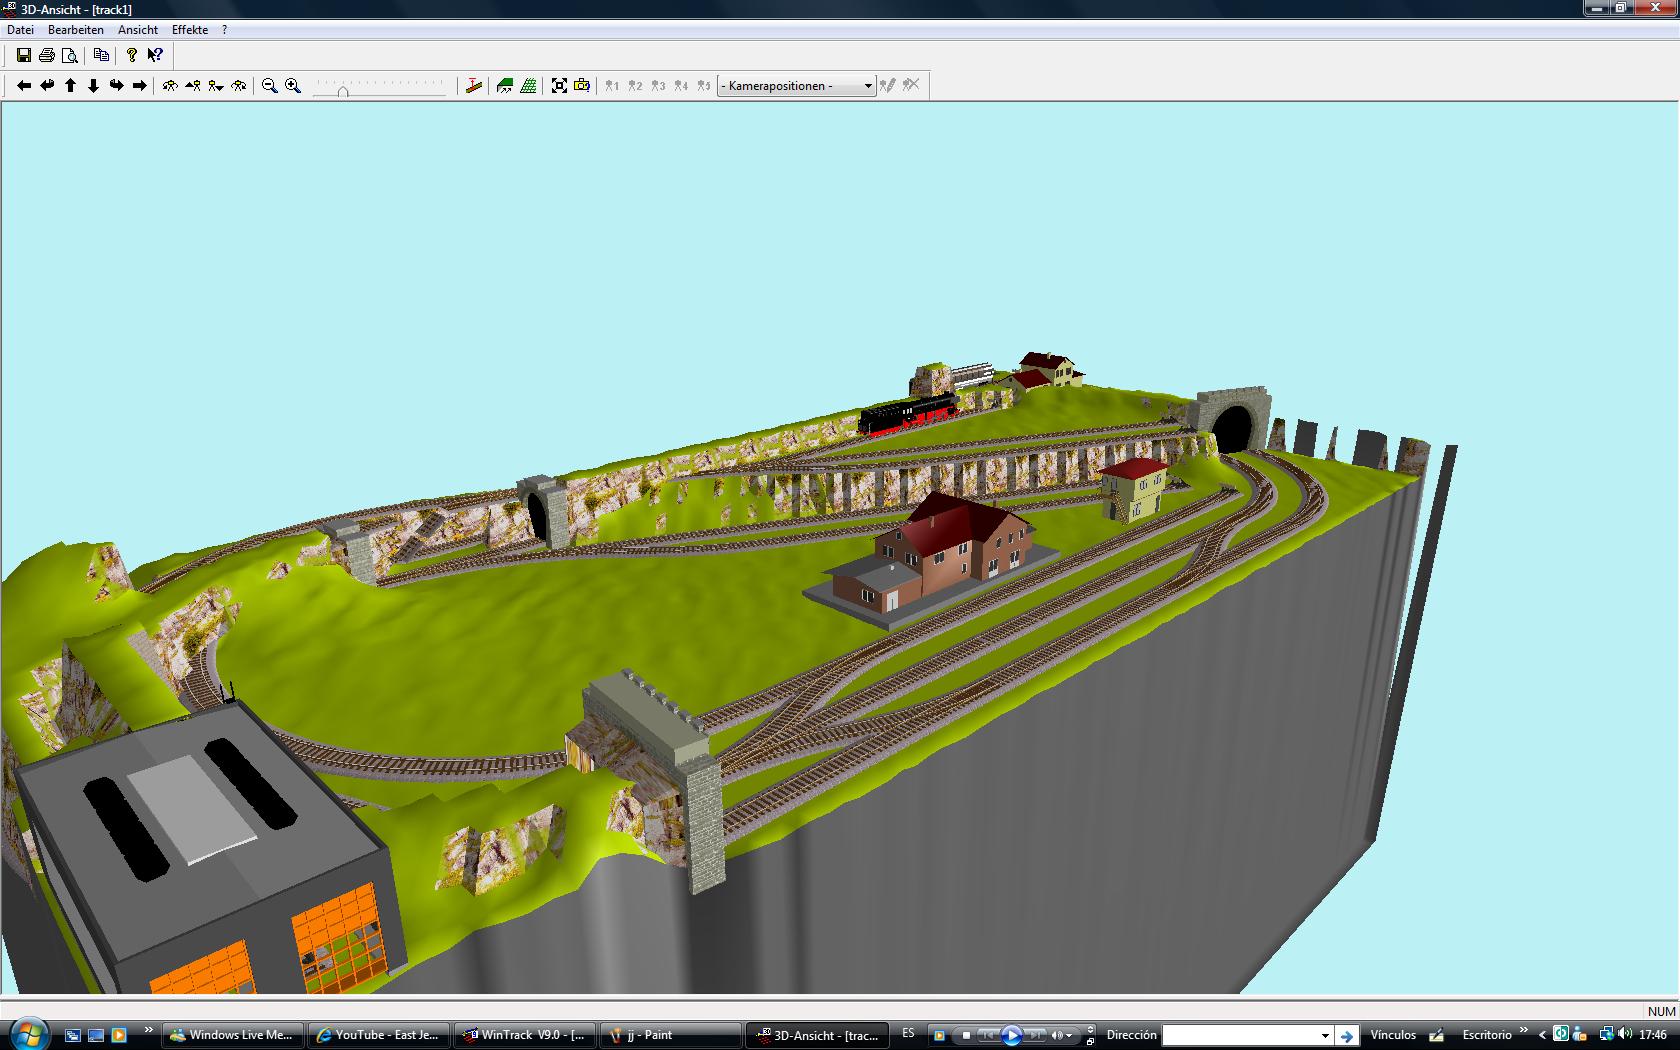Open the Effekte menu
The height and width of the screenshot is (1050, 1680).
pos(190,30)
